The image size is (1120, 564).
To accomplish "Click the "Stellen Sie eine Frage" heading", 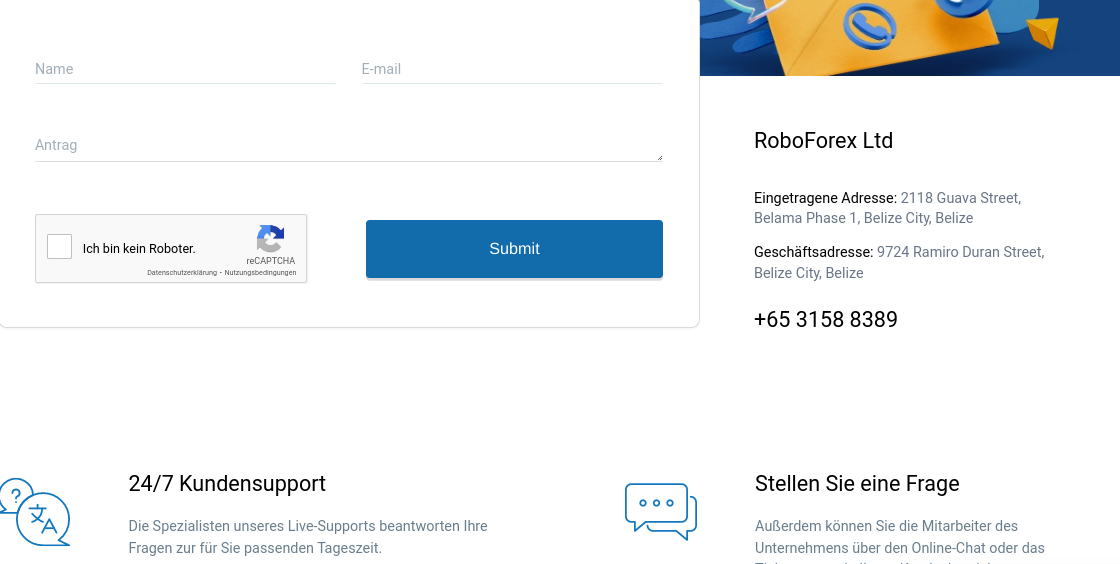I will tap(857, 484).
